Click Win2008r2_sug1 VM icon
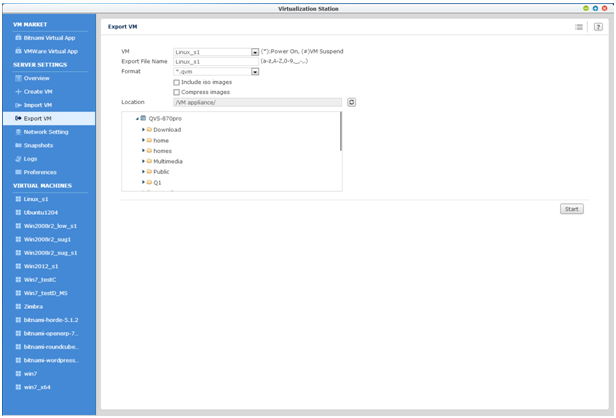This screenshot has height=418, width=616. (18, 239)
